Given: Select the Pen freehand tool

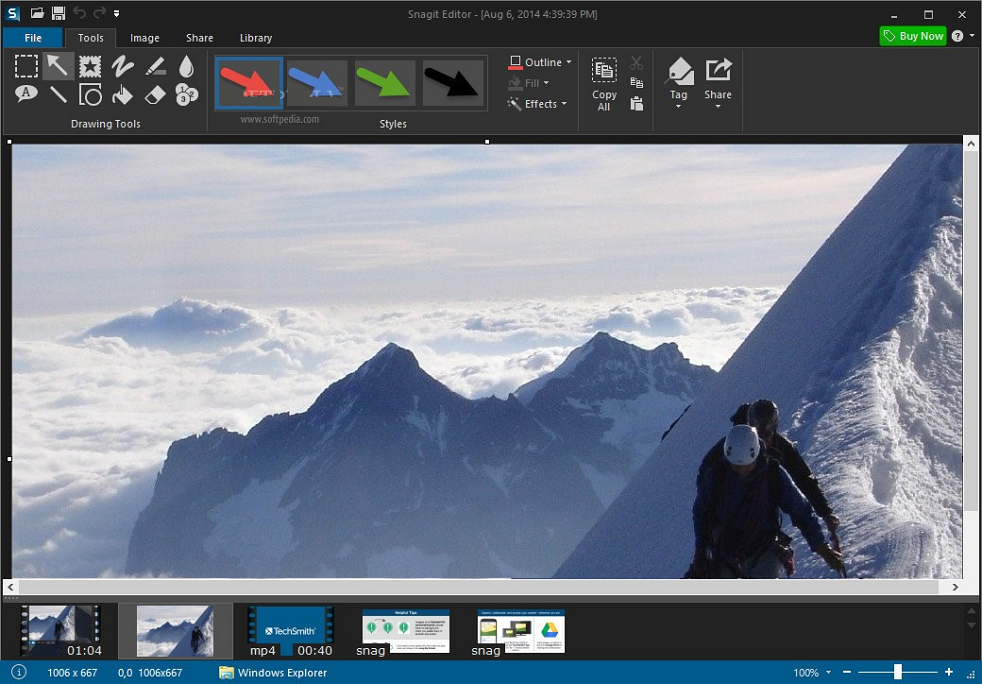Looking at the screenshot, I should coord(123,66).
